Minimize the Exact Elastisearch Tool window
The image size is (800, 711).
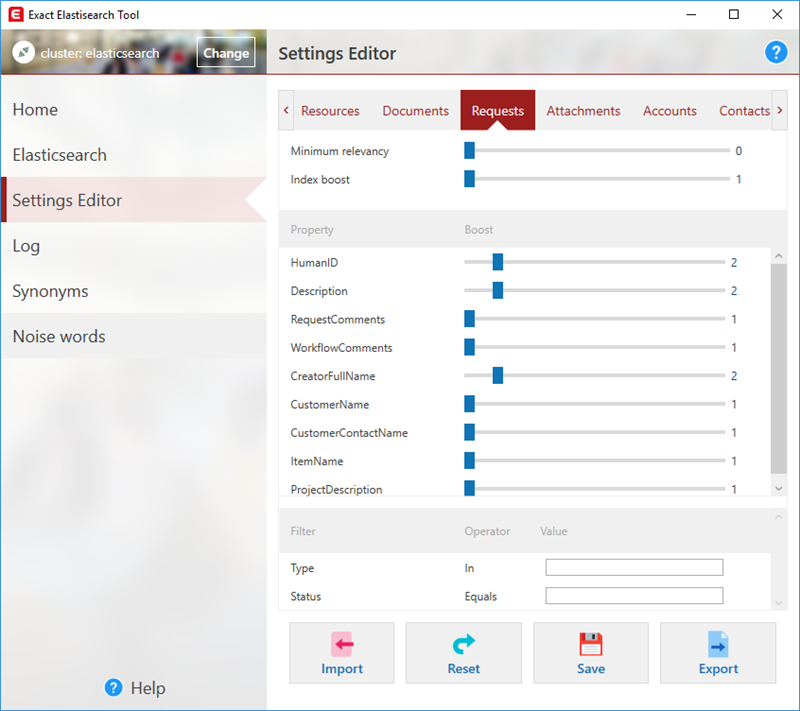pos(691,14)
